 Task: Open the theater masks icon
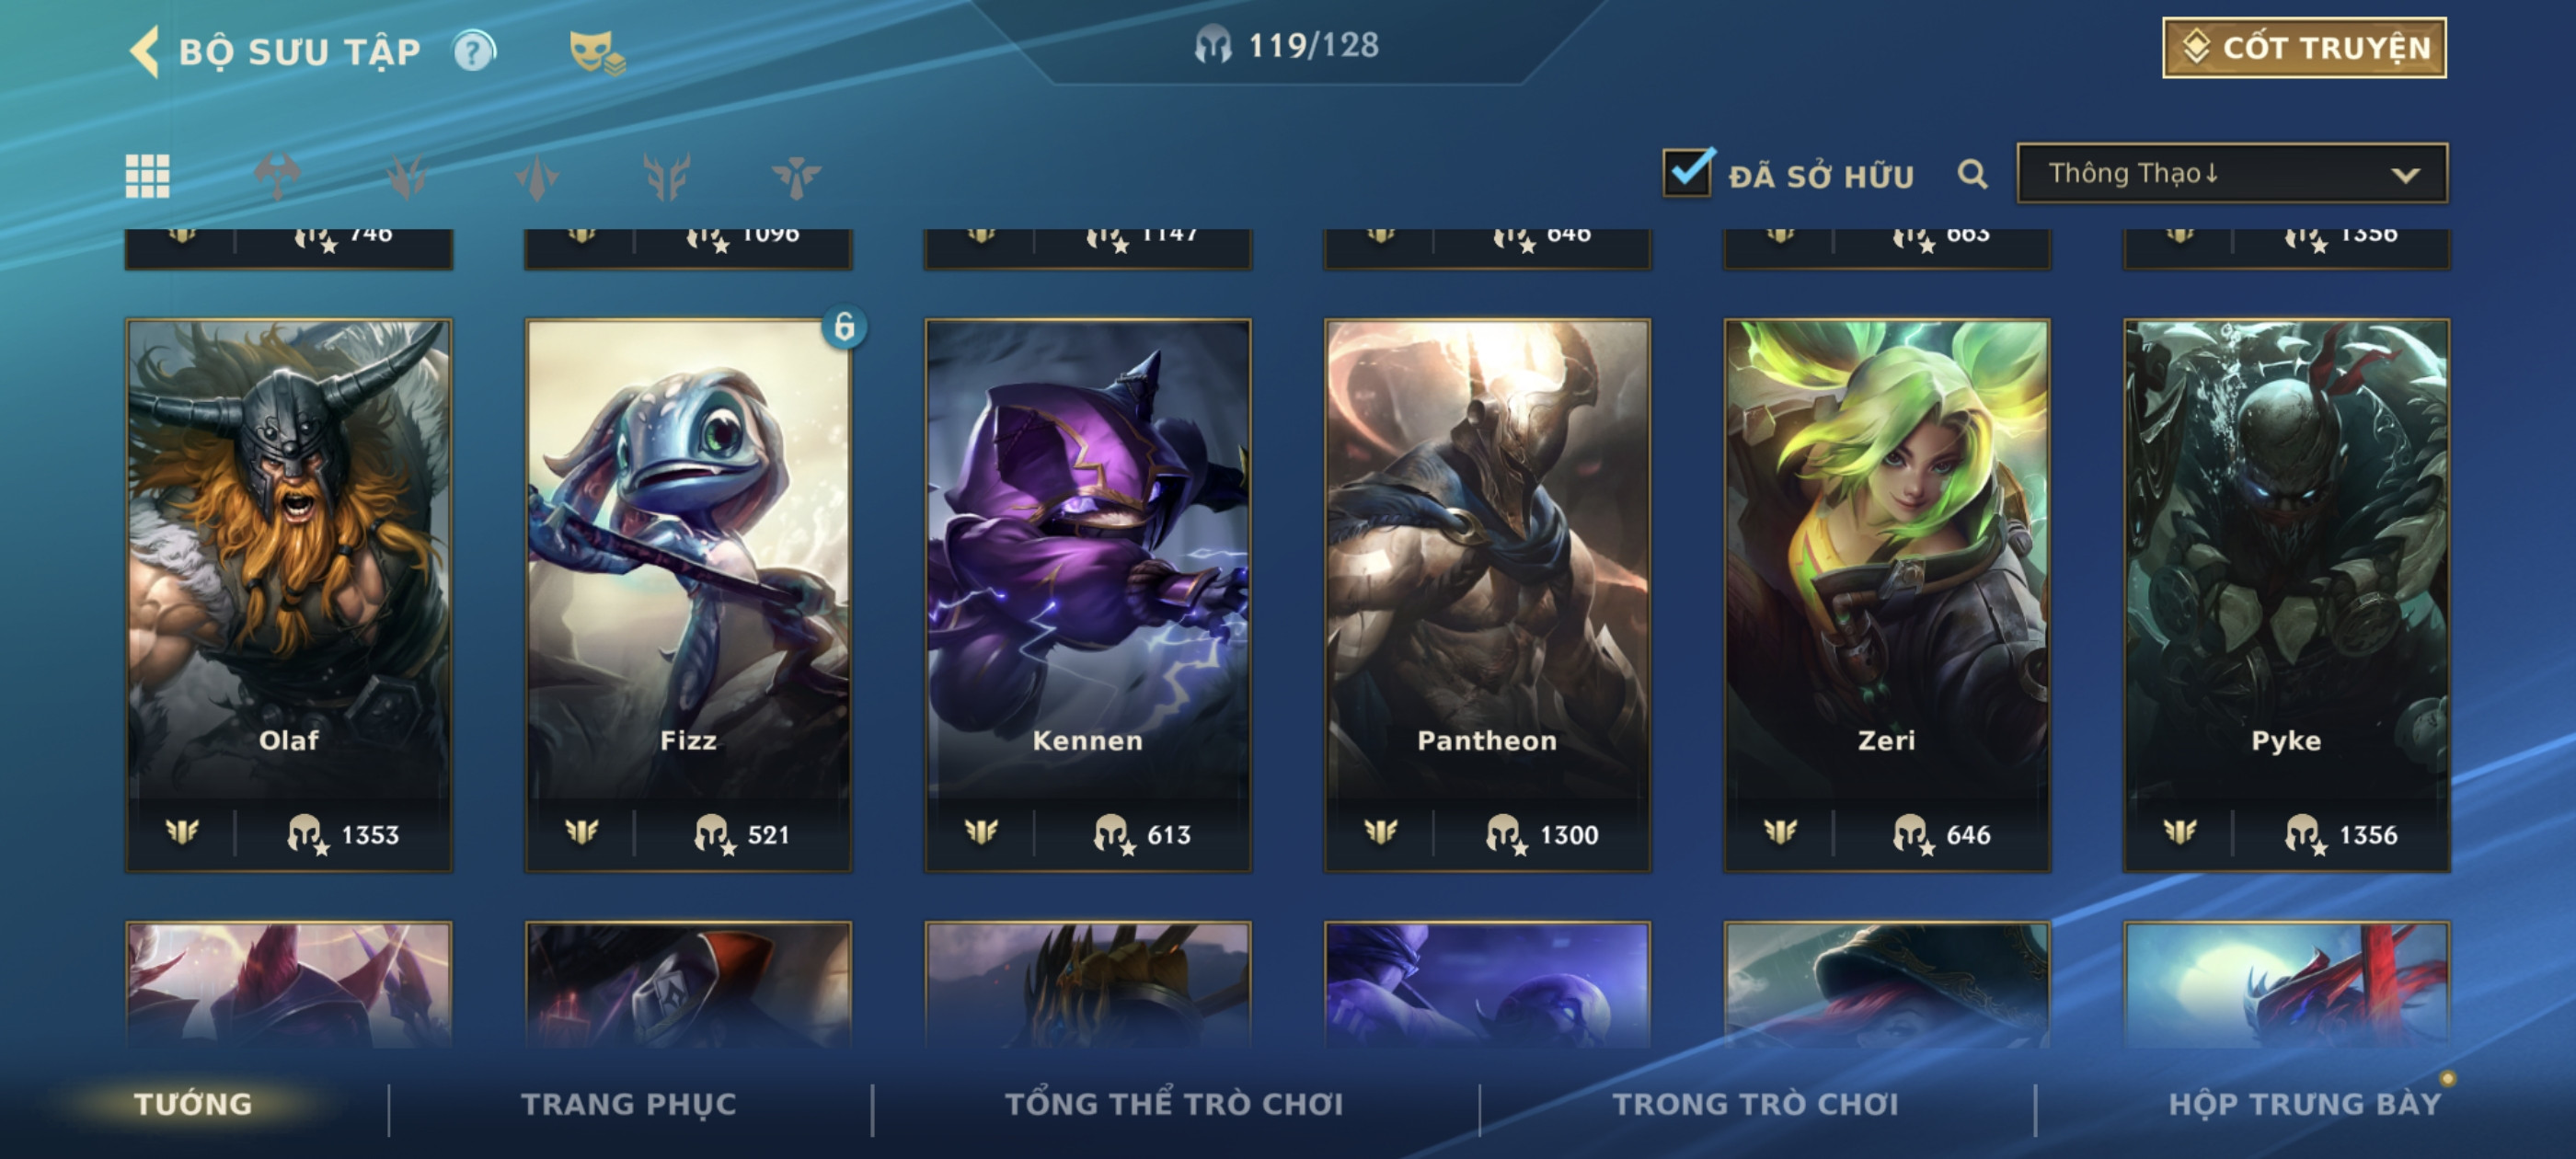596,52
